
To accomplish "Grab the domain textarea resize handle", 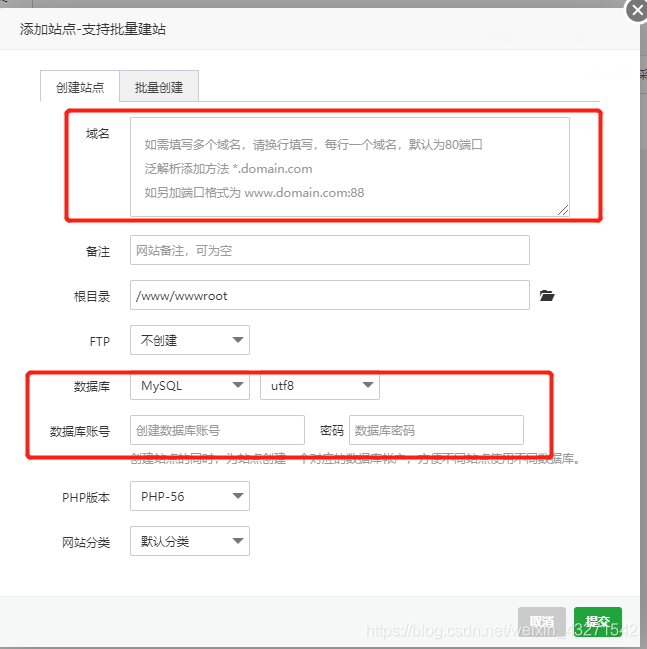I will [563, 210].
